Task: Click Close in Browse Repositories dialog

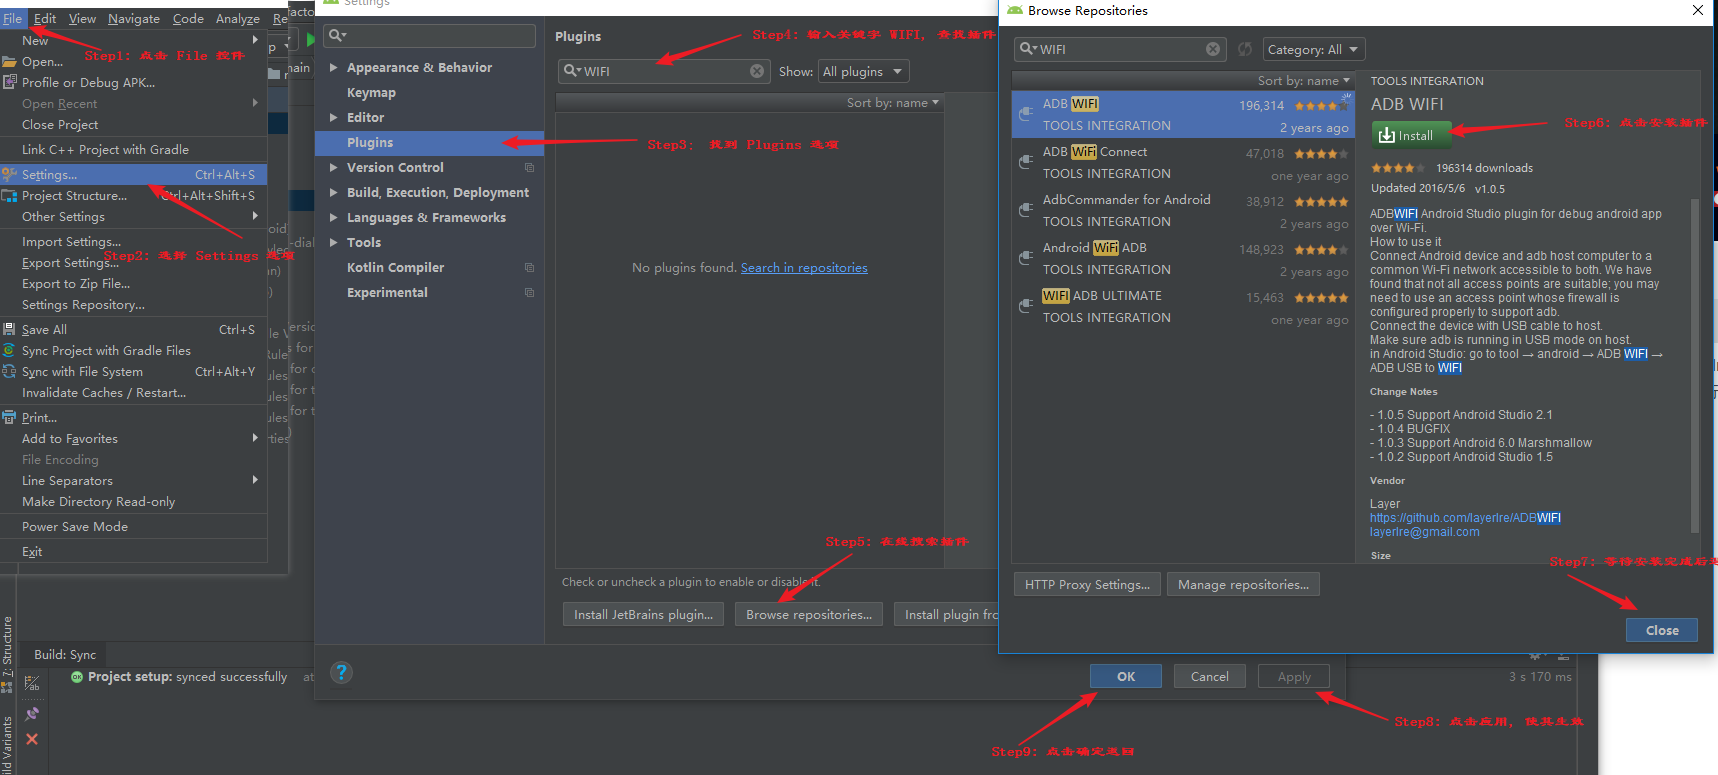Action: pos(1662,630)
